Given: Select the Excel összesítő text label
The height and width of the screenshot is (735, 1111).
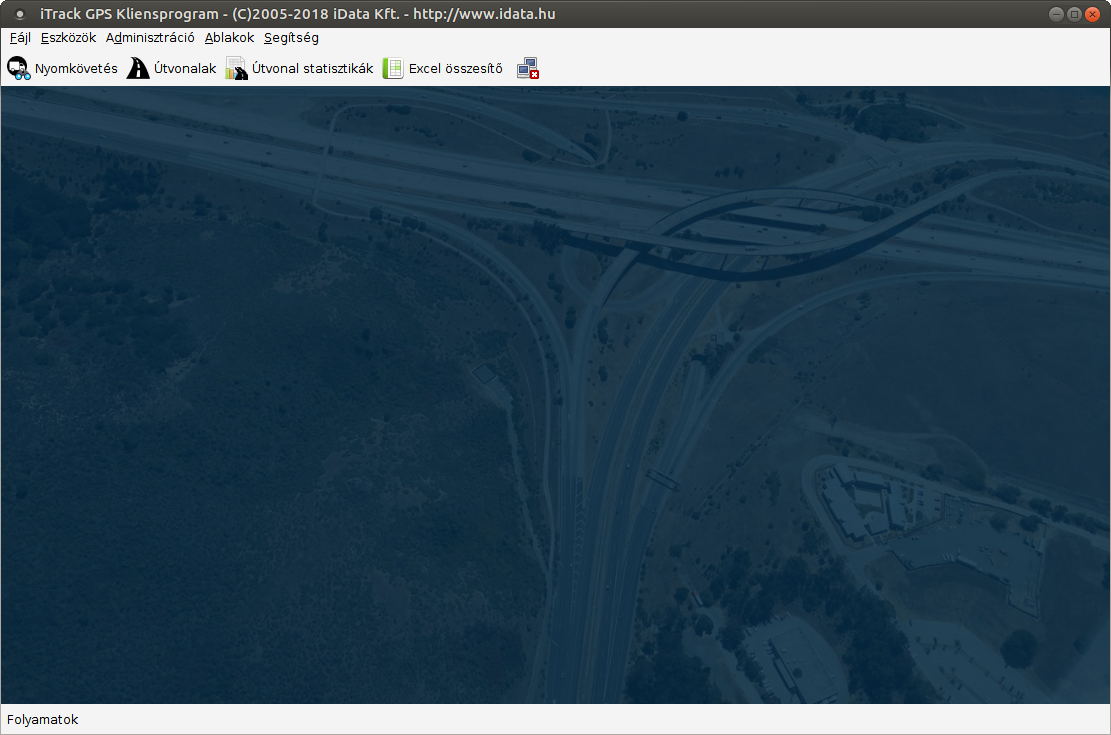Looking at the screenshot, I should point(455,69).
